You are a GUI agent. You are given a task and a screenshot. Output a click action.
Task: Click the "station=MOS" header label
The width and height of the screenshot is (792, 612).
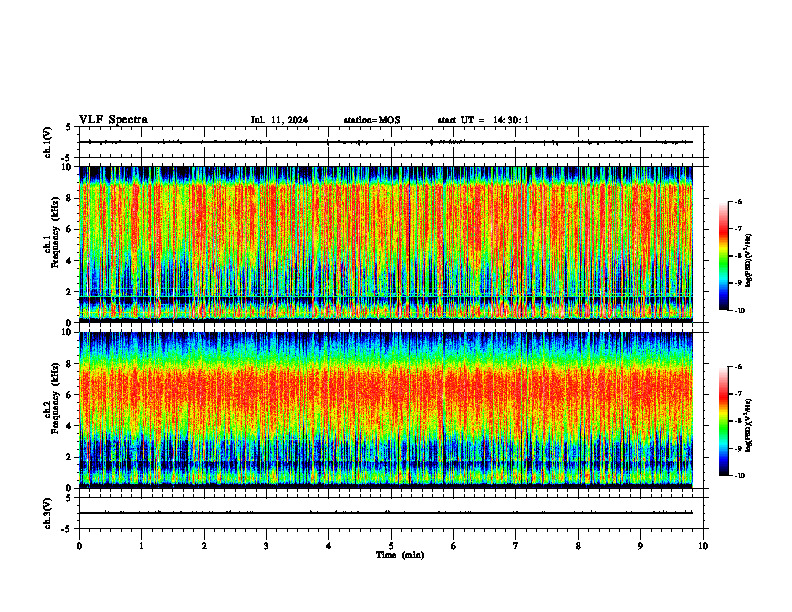coord(372,120)
